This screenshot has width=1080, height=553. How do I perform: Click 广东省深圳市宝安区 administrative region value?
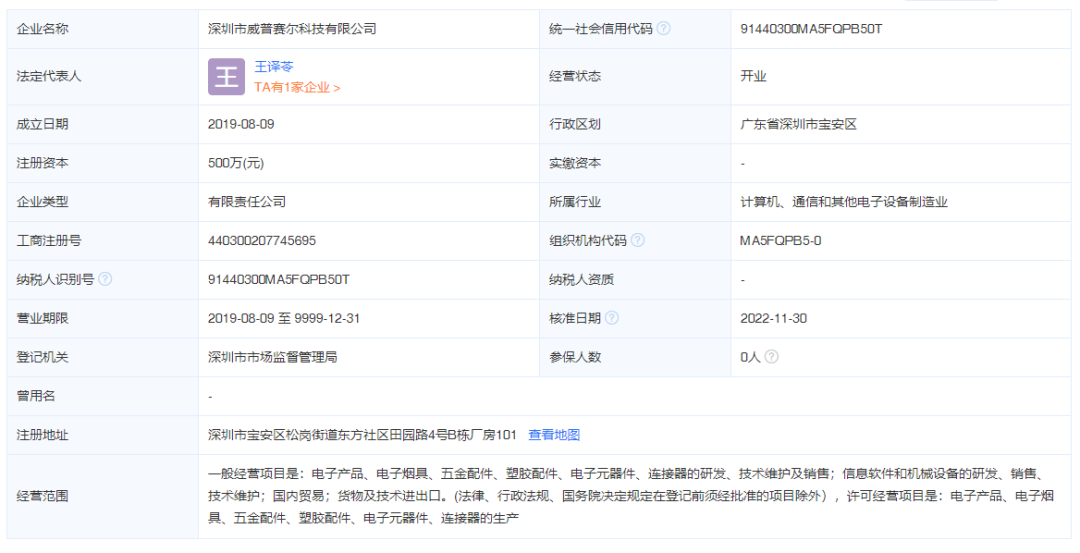(x=798, y=124)
